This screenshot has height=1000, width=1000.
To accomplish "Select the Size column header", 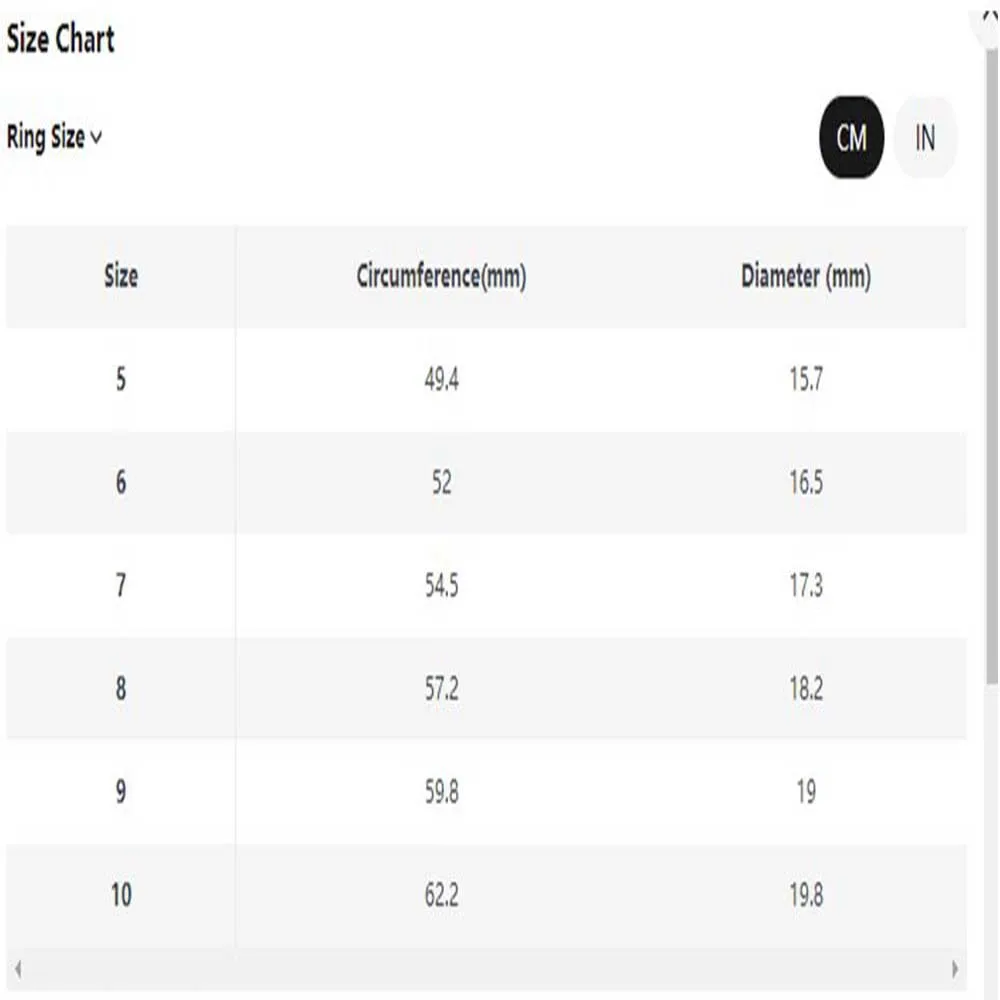I will click(121, 277).
